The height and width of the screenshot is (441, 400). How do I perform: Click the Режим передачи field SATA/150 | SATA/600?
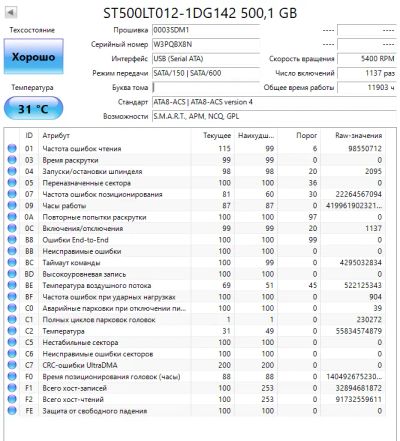(206, 73)
